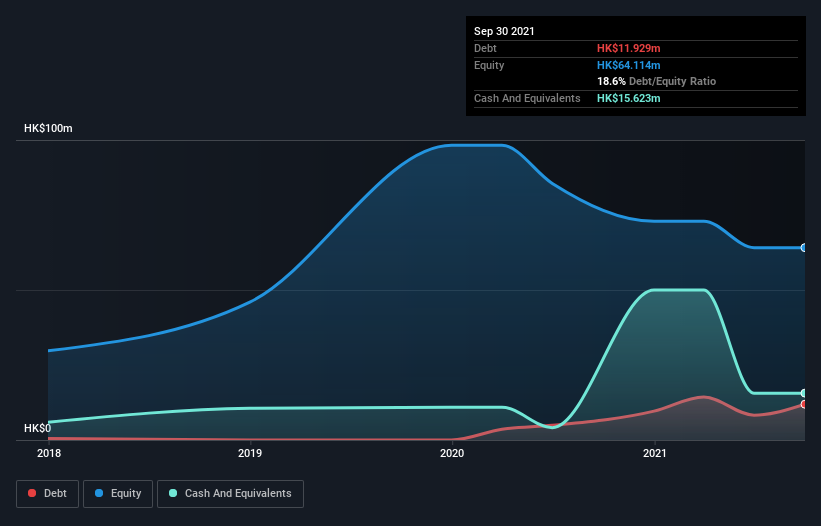Toggle the Cash And Equivalents legend button
Viewport: 821px width, 526px height.
pos(230,494)
